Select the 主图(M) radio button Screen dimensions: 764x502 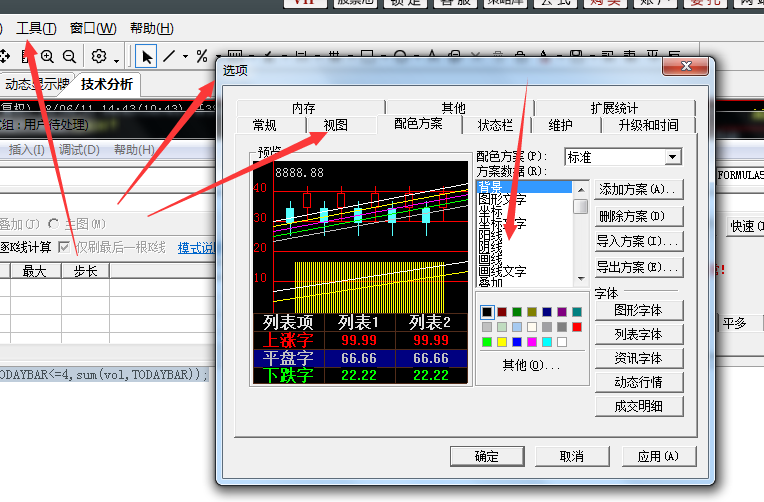pyautogui.click(x=54, y=224)
